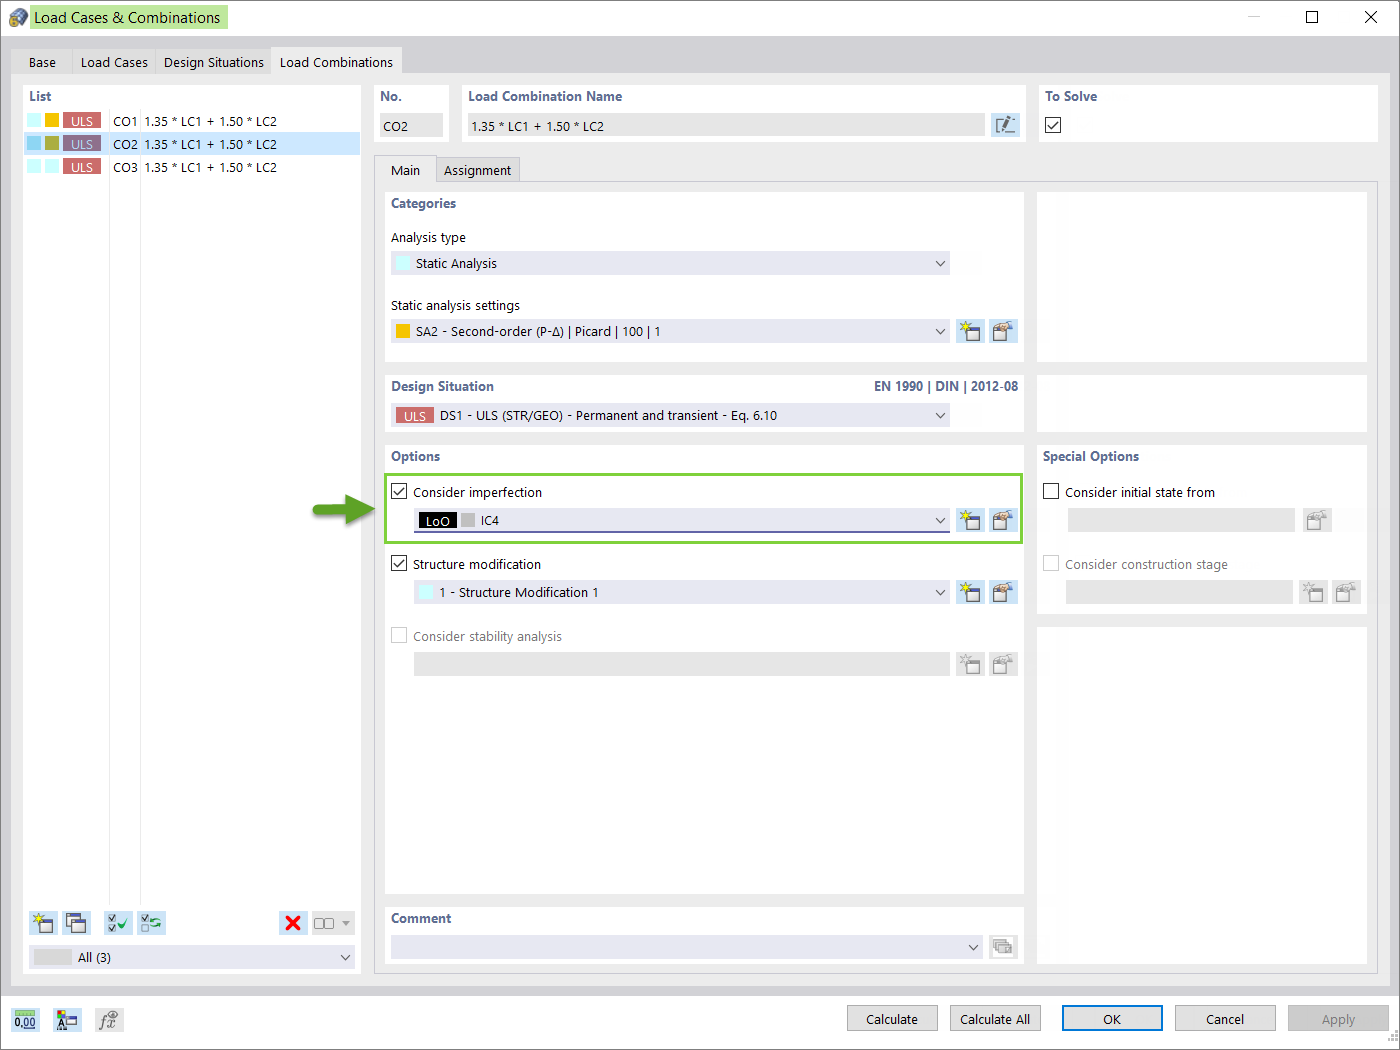Click olive swatch in CO2 row
This screenshot has height=1050, width=1400.
pyautogui.click(x=52, y=143)
